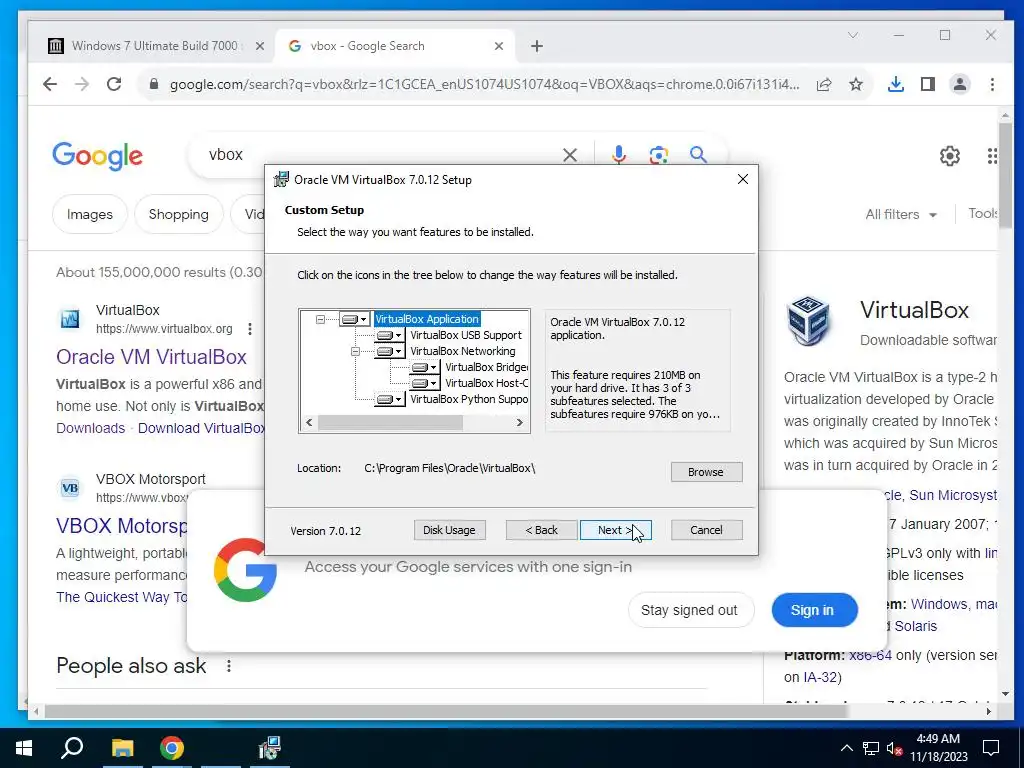Image resolution: width=1024 pixels, height=768 pixels.
Task: Click the Google logo
Action: (97, 156)
